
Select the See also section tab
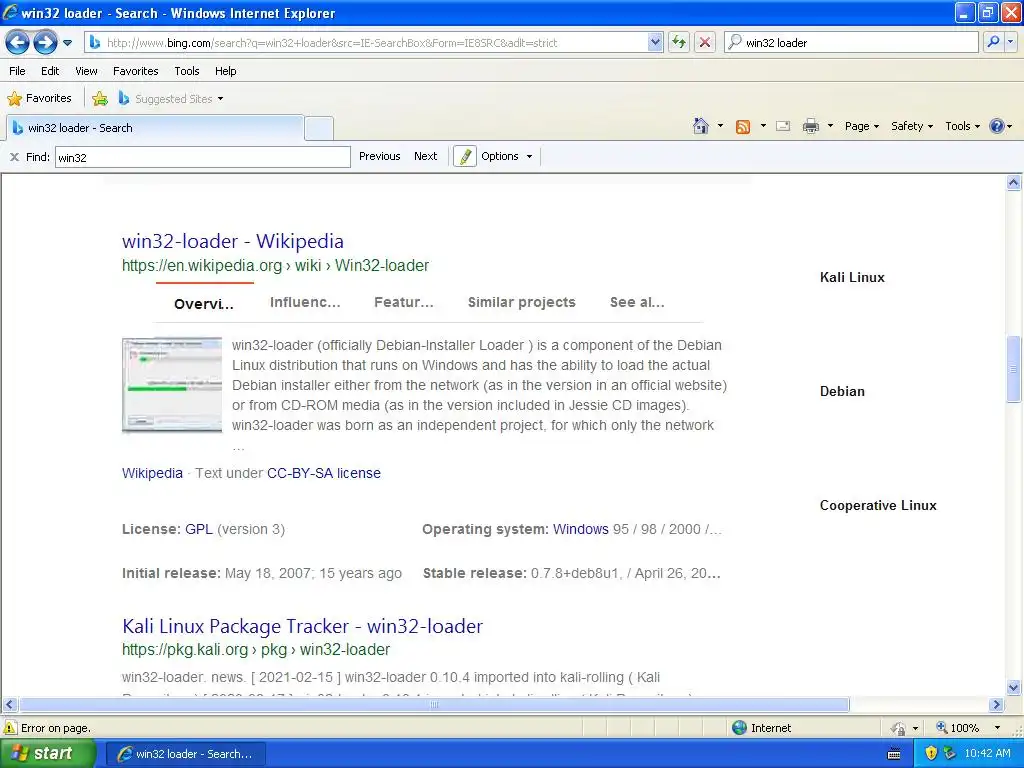[637, 302]
